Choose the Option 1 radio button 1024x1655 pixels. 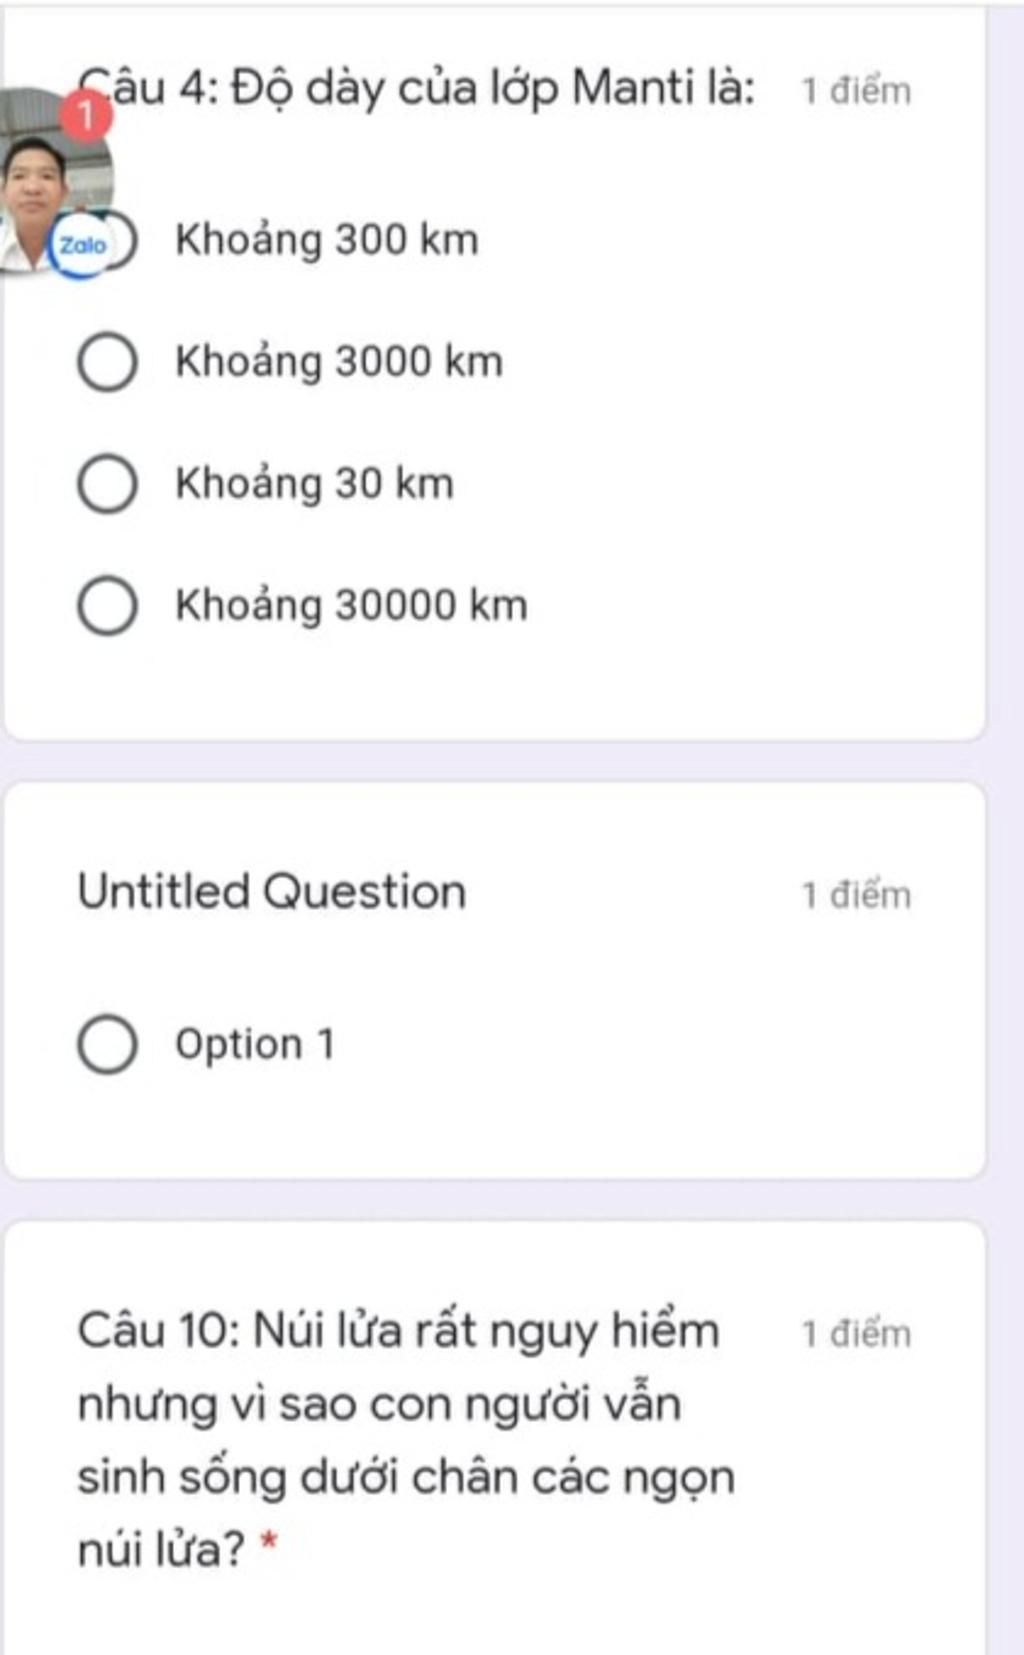coord(108,1045)
